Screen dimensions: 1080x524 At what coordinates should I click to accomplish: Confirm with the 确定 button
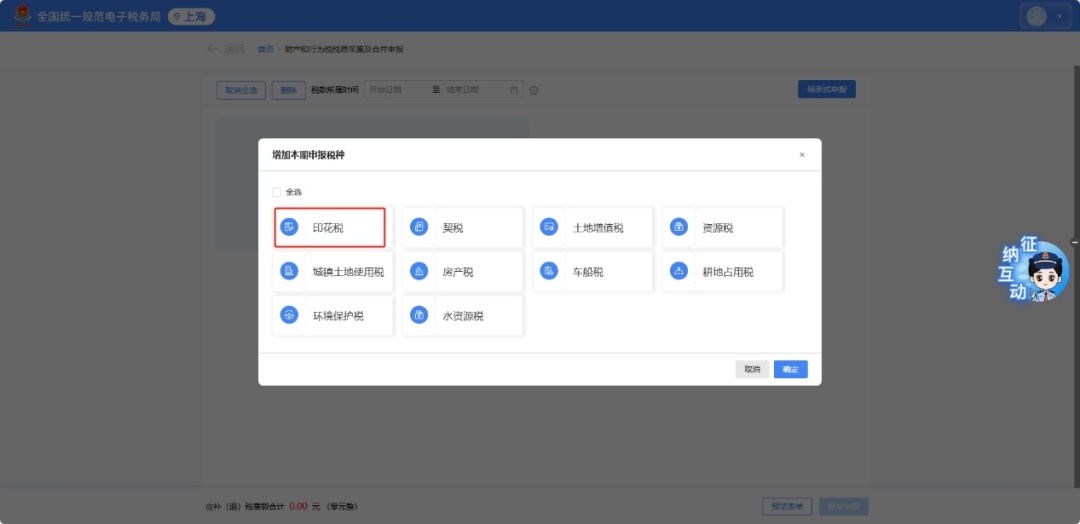[x=790, y=369]
